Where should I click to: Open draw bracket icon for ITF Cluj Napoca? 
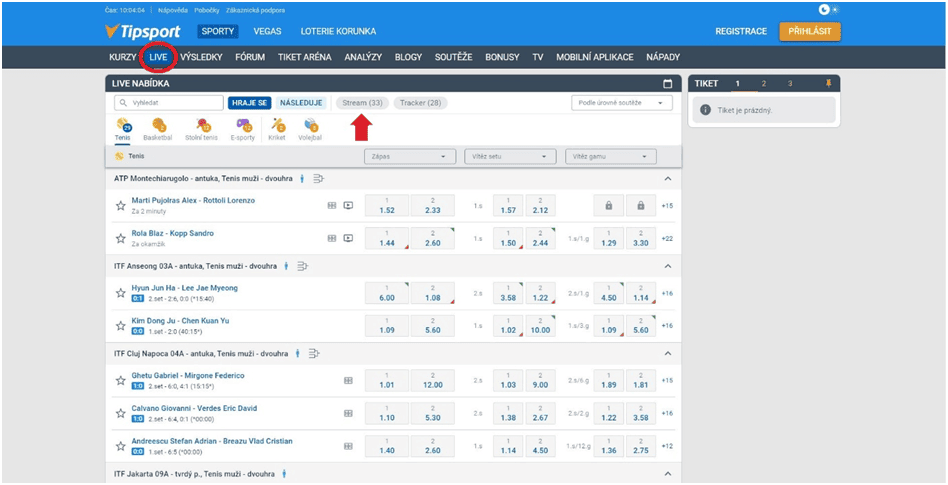point(314,353)
